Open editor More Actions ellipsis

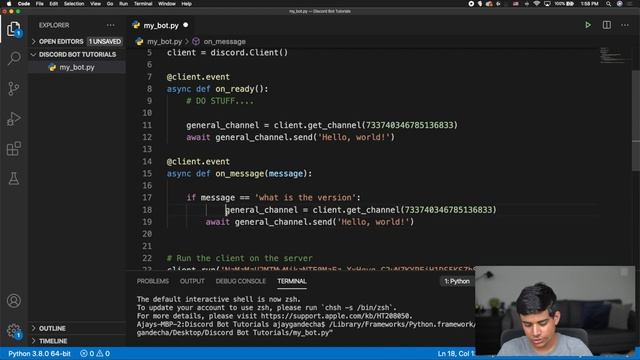tap(625, 25)
